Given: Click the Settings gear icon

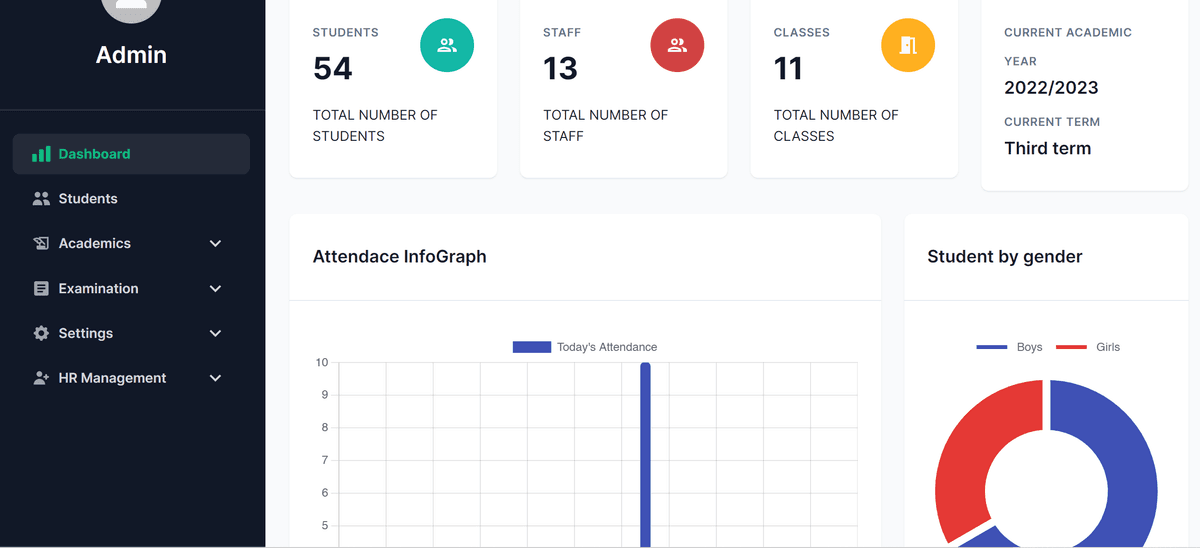Looking at the screenshot, I should pyautogui.click(x=41, y=334).
